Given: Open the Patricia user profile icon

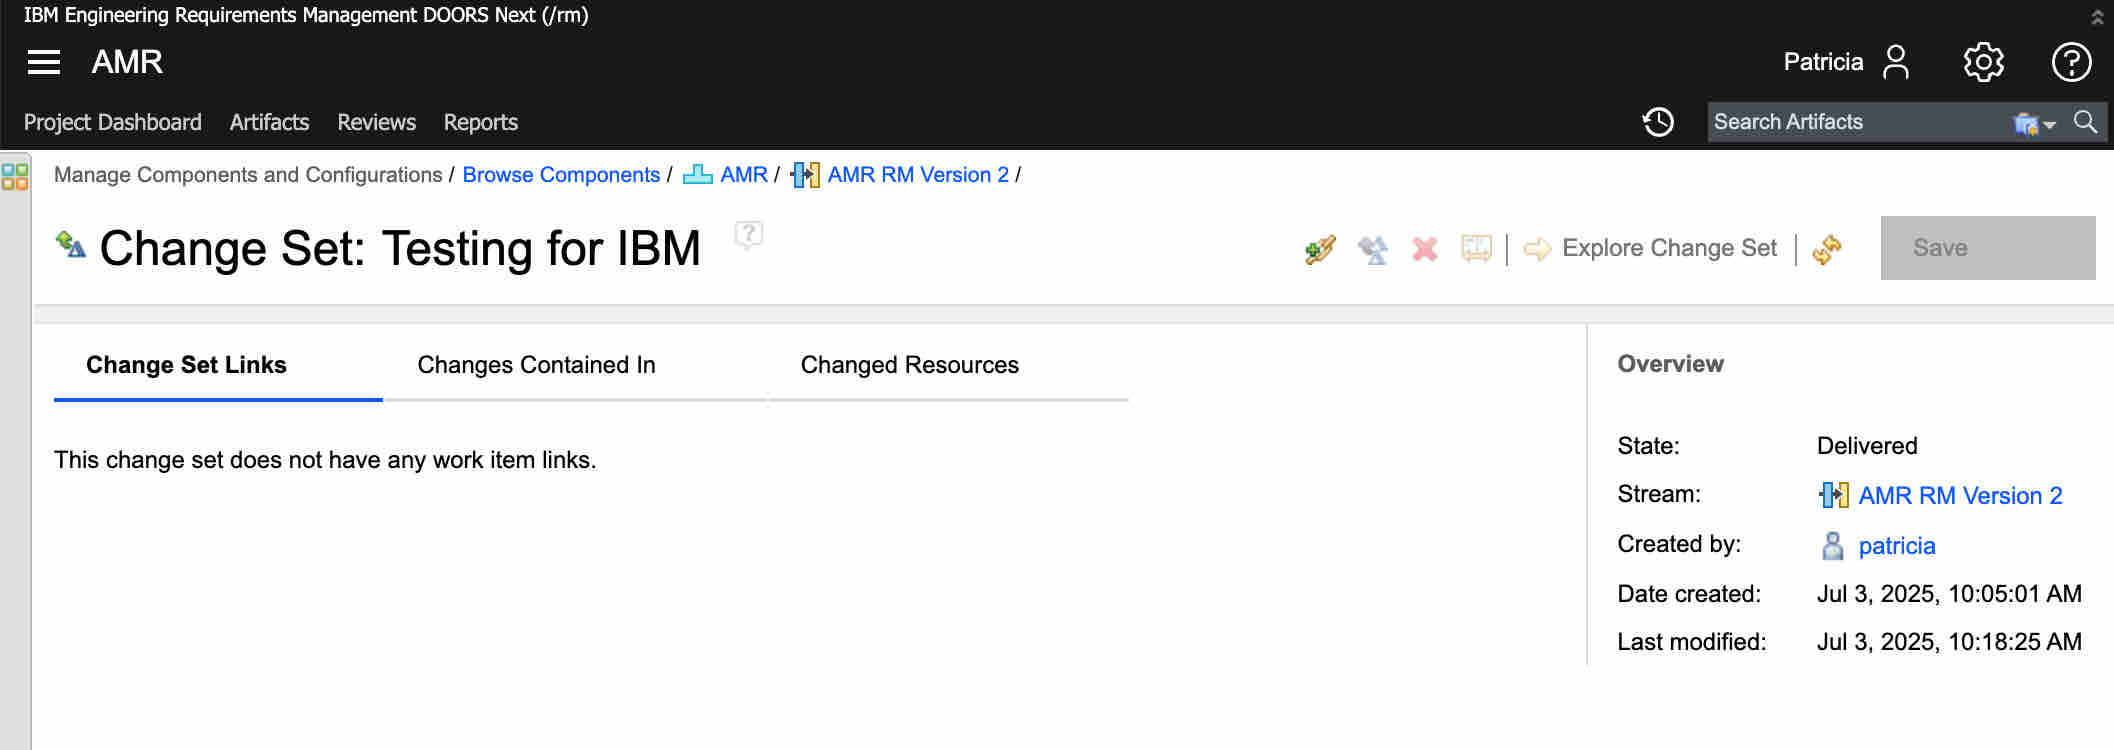Looking at the screenshot, I should (x=1896, y=62).
